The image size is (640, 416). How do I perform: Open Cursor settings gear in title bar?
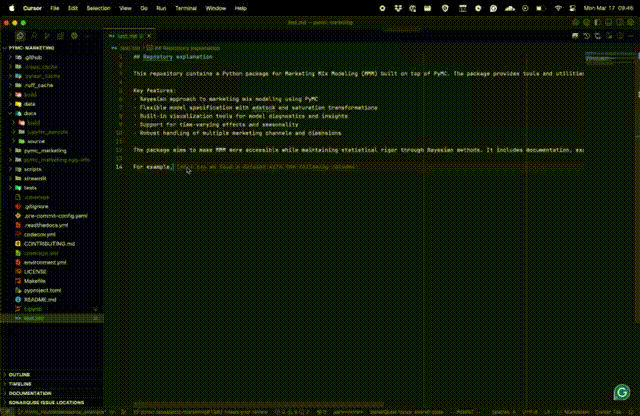[x=631, y=22]
